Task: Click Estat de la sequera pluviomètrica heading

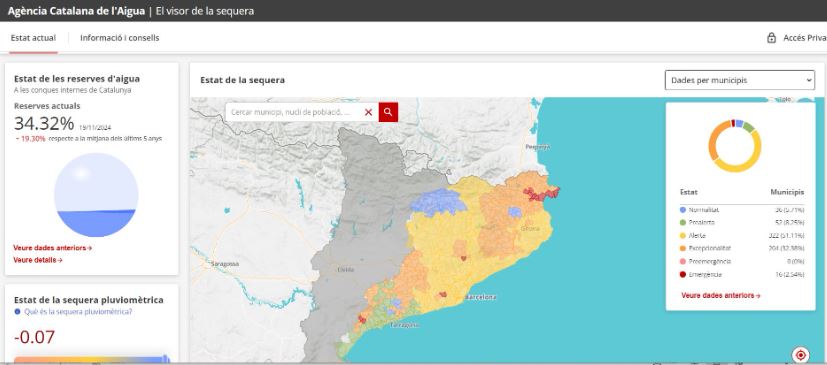Action: coord(89,300)
